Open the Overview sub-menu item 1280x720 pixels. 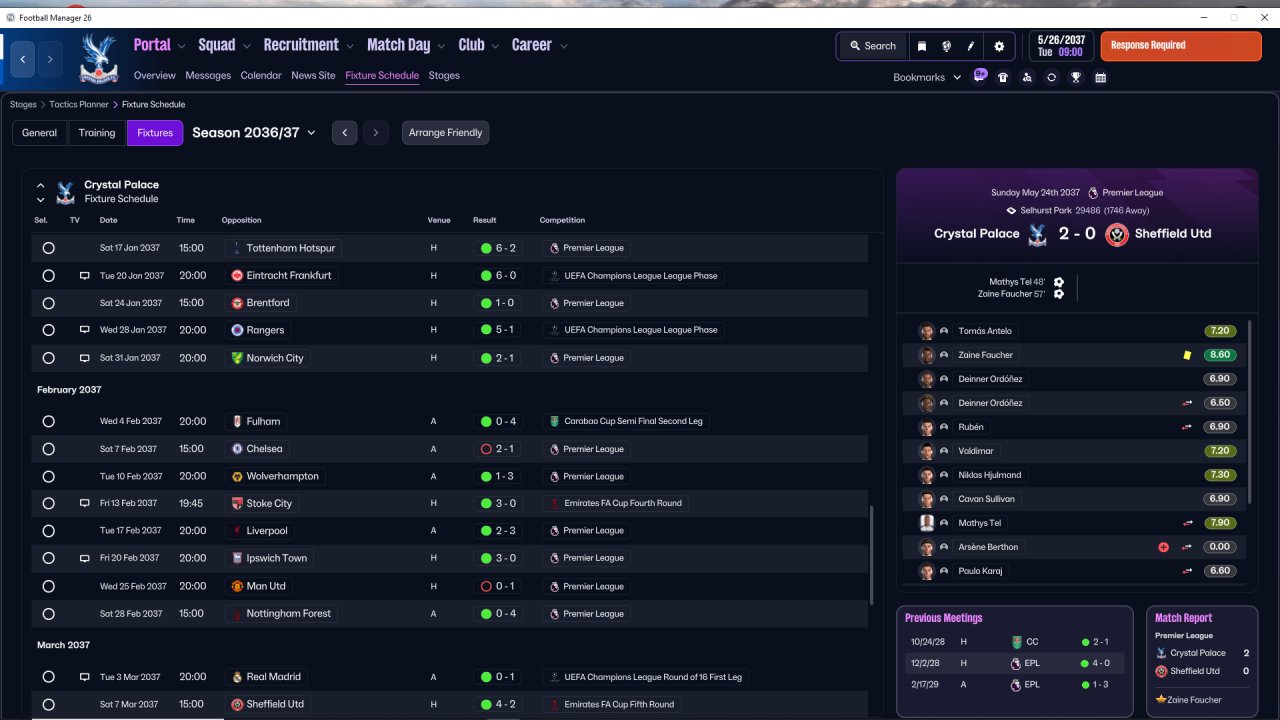pyautogui.click(x=154, y=75)
